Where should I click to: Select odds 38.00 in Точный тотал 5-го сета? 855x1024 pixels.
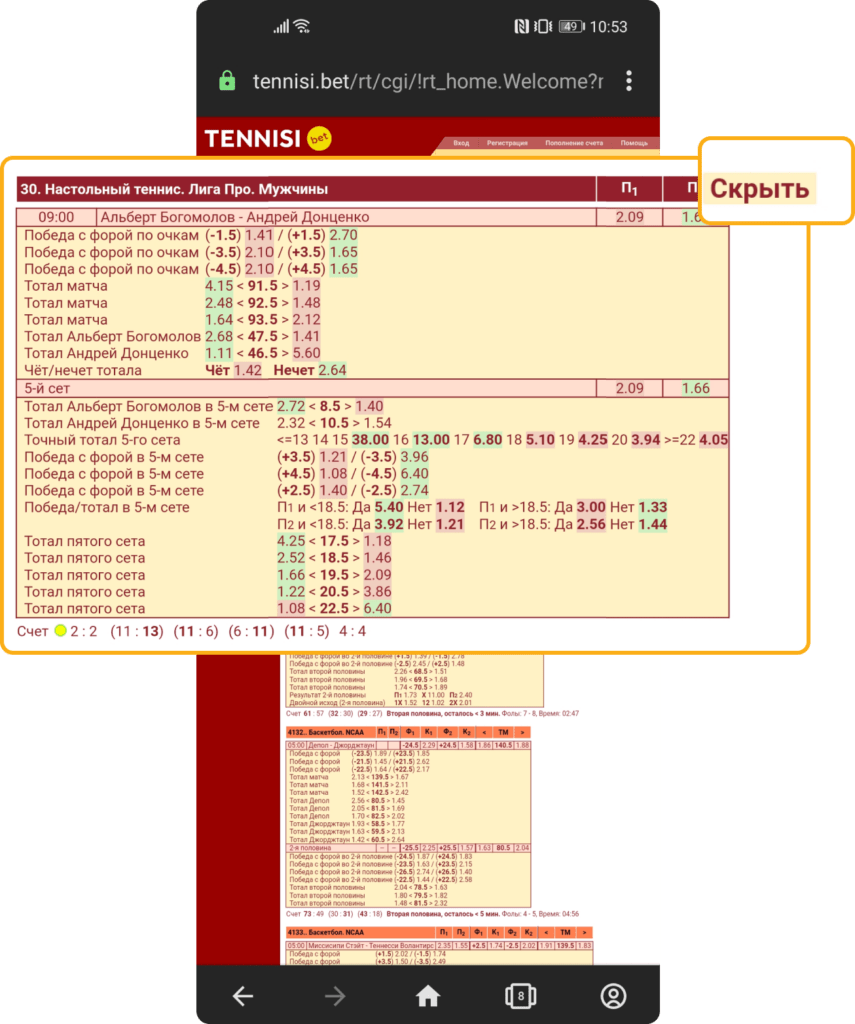pos(370,439)
